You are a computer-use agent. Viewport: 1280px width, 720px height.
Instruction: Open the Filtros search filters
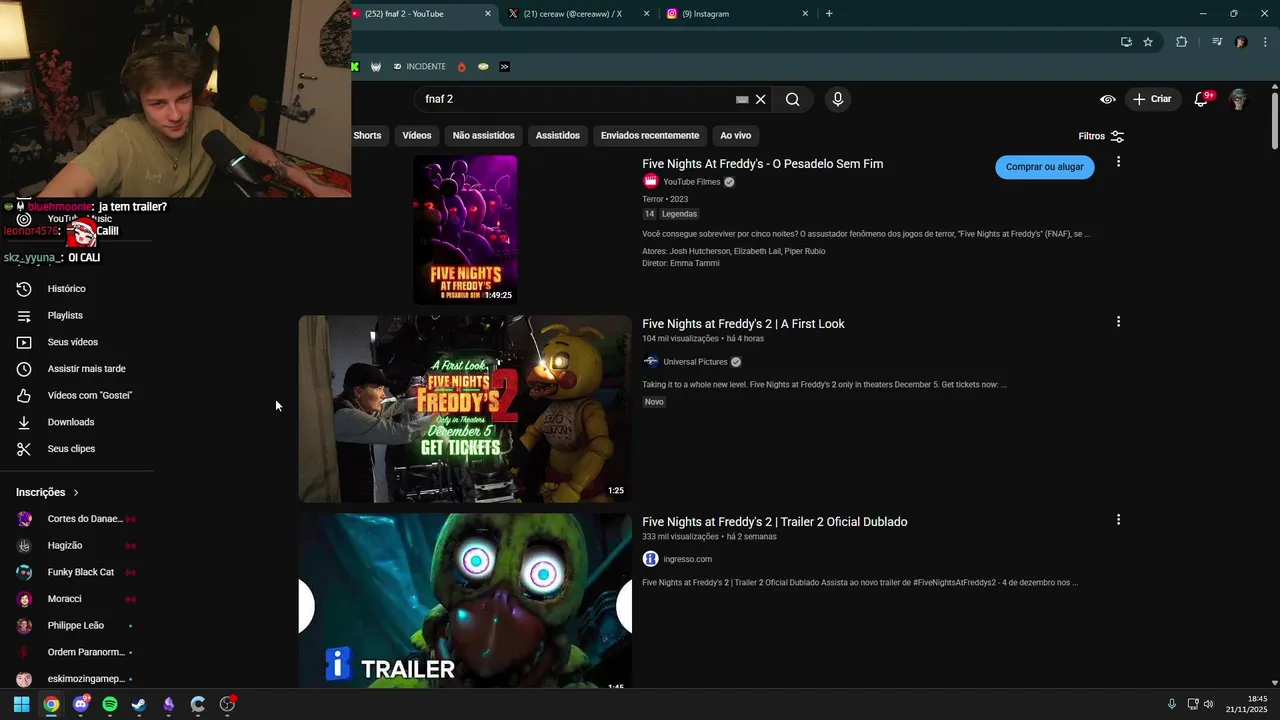1101,136
